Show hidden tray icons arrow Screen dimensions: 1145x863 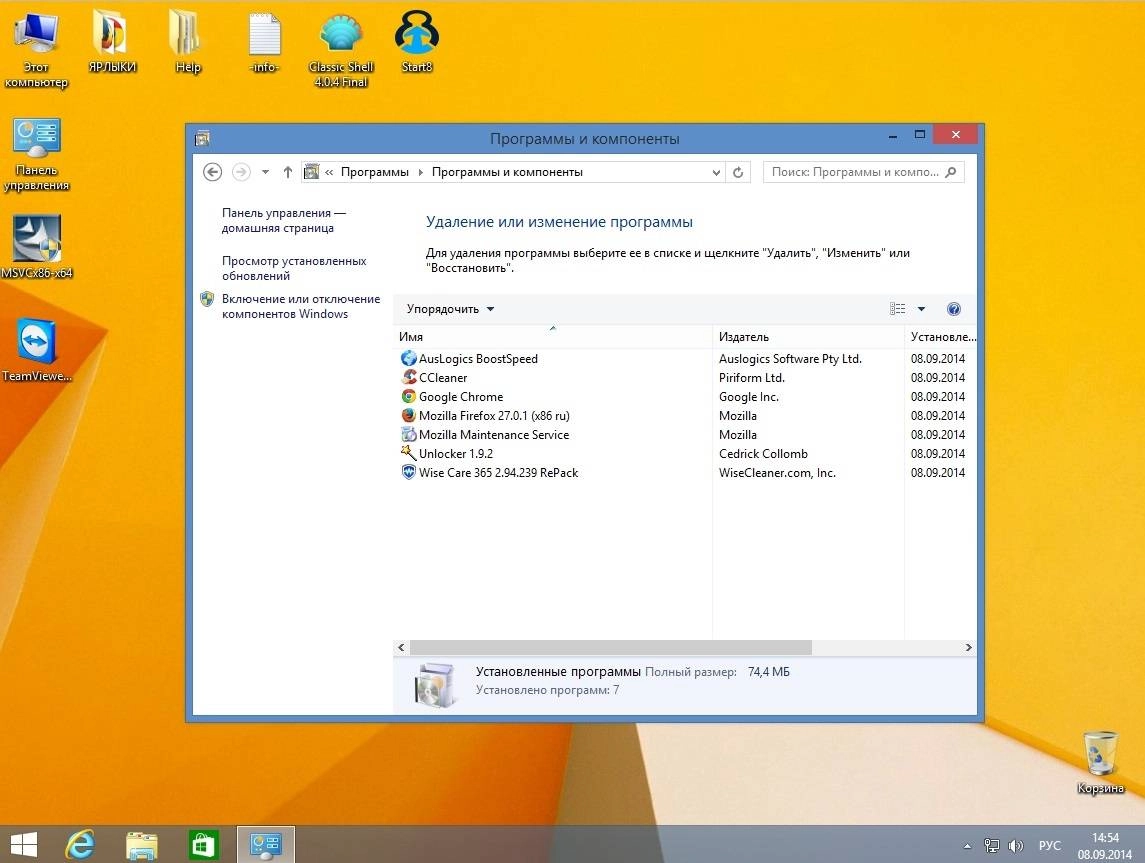click(968, 846)
